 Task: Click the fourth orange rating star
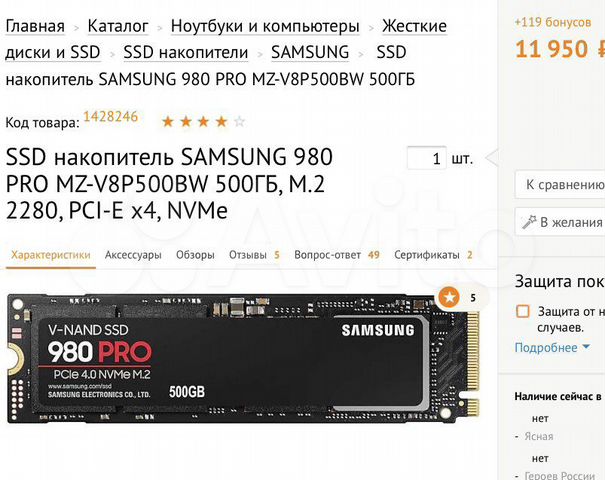[221, 122]
